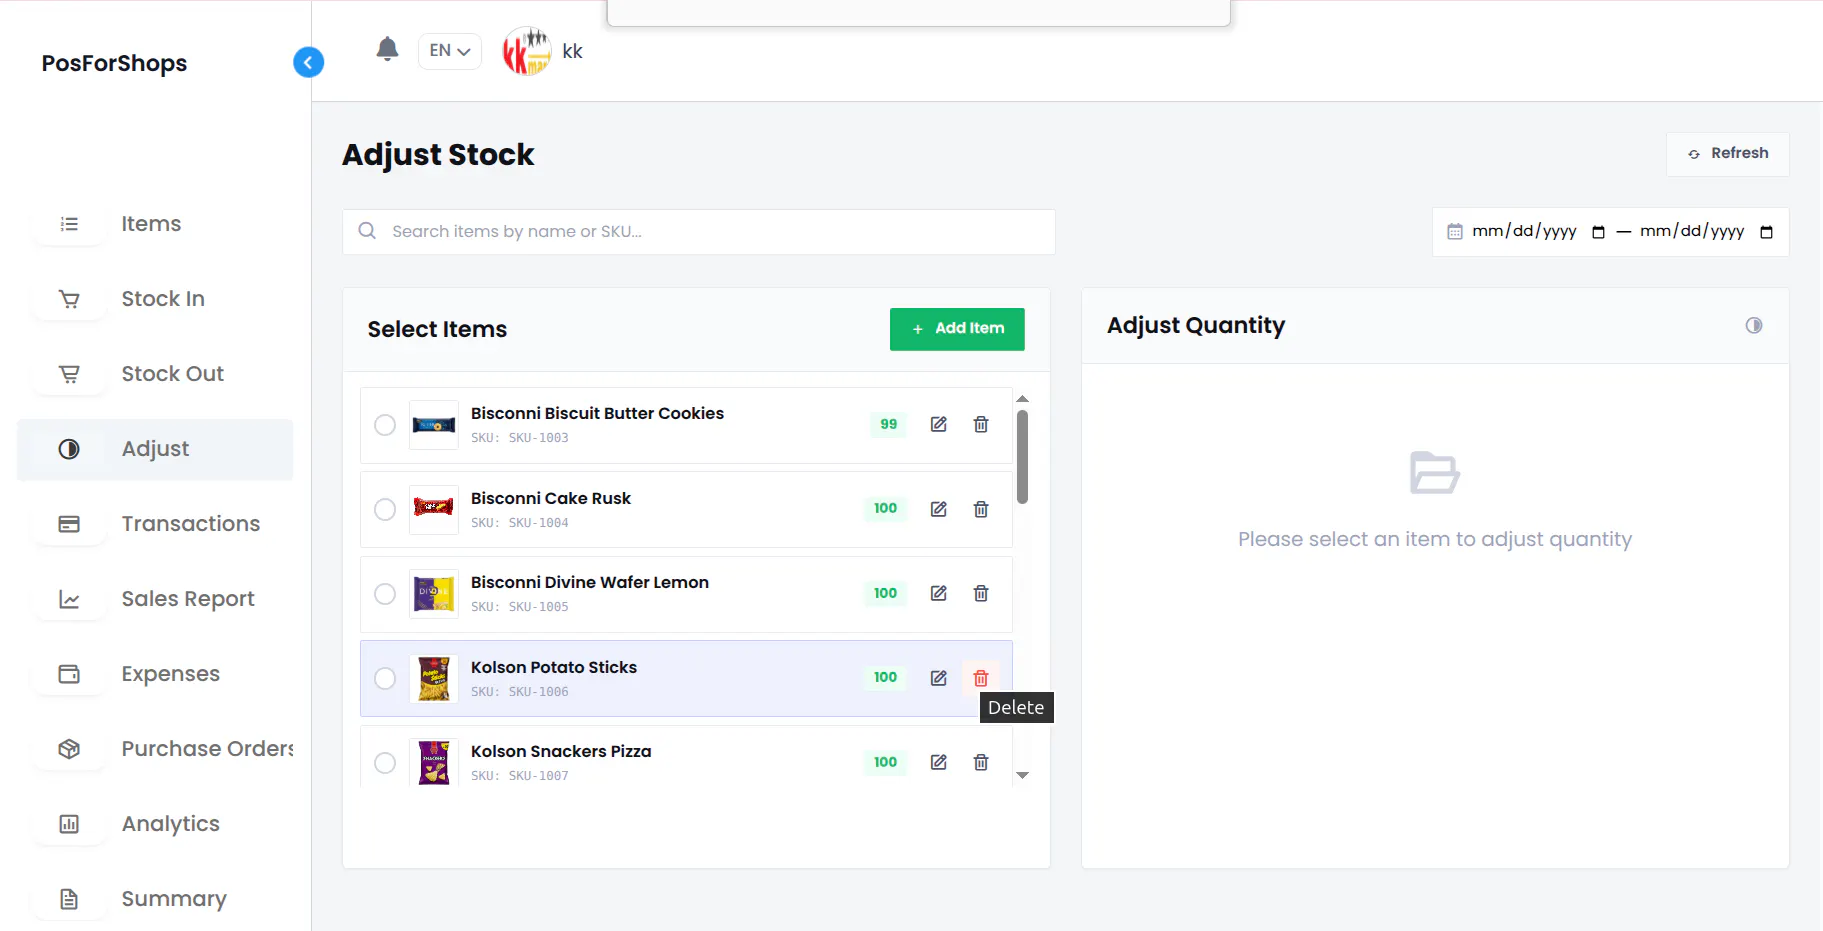This screenshot has width=1823, height=931.
Task: Click the Adjust half-circle icon
Action: coord(69,449)
